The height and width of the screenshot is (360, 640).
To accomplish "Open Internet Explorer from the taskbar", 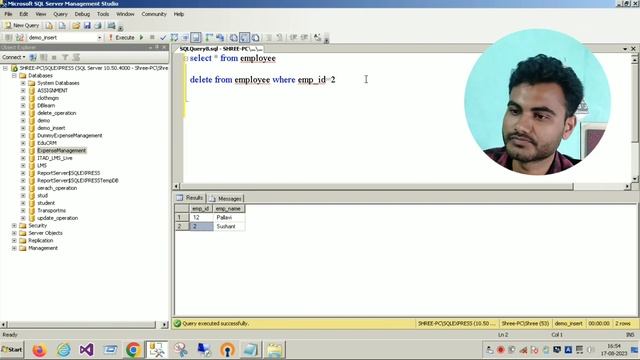I will [63, 350].
